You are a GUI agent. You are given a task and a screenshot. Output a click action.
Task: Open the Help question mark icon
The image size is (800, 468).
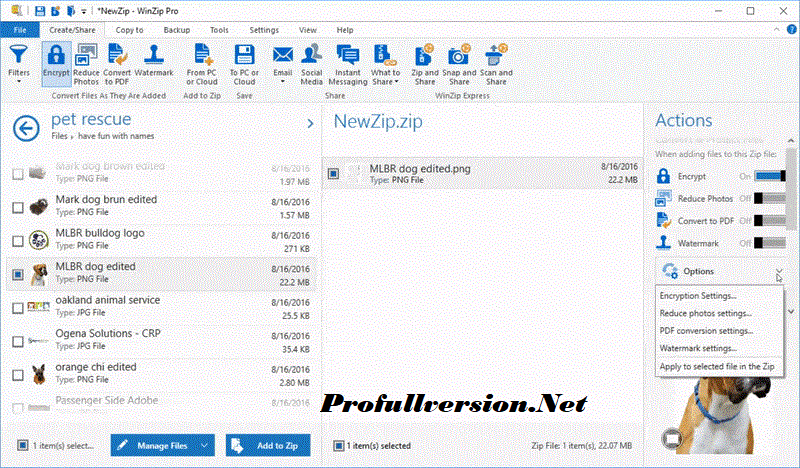tap(791, 30)
